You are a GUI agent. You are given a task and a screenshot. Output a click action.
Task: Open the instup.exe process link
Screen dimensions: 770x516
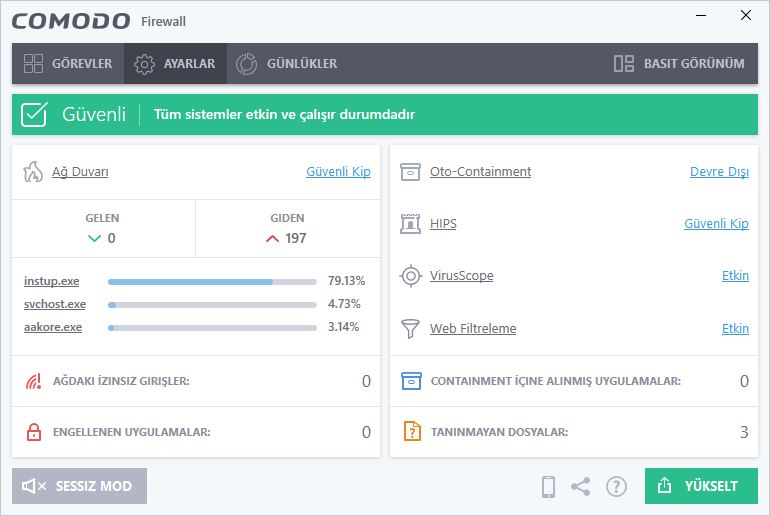click(52, 281)
